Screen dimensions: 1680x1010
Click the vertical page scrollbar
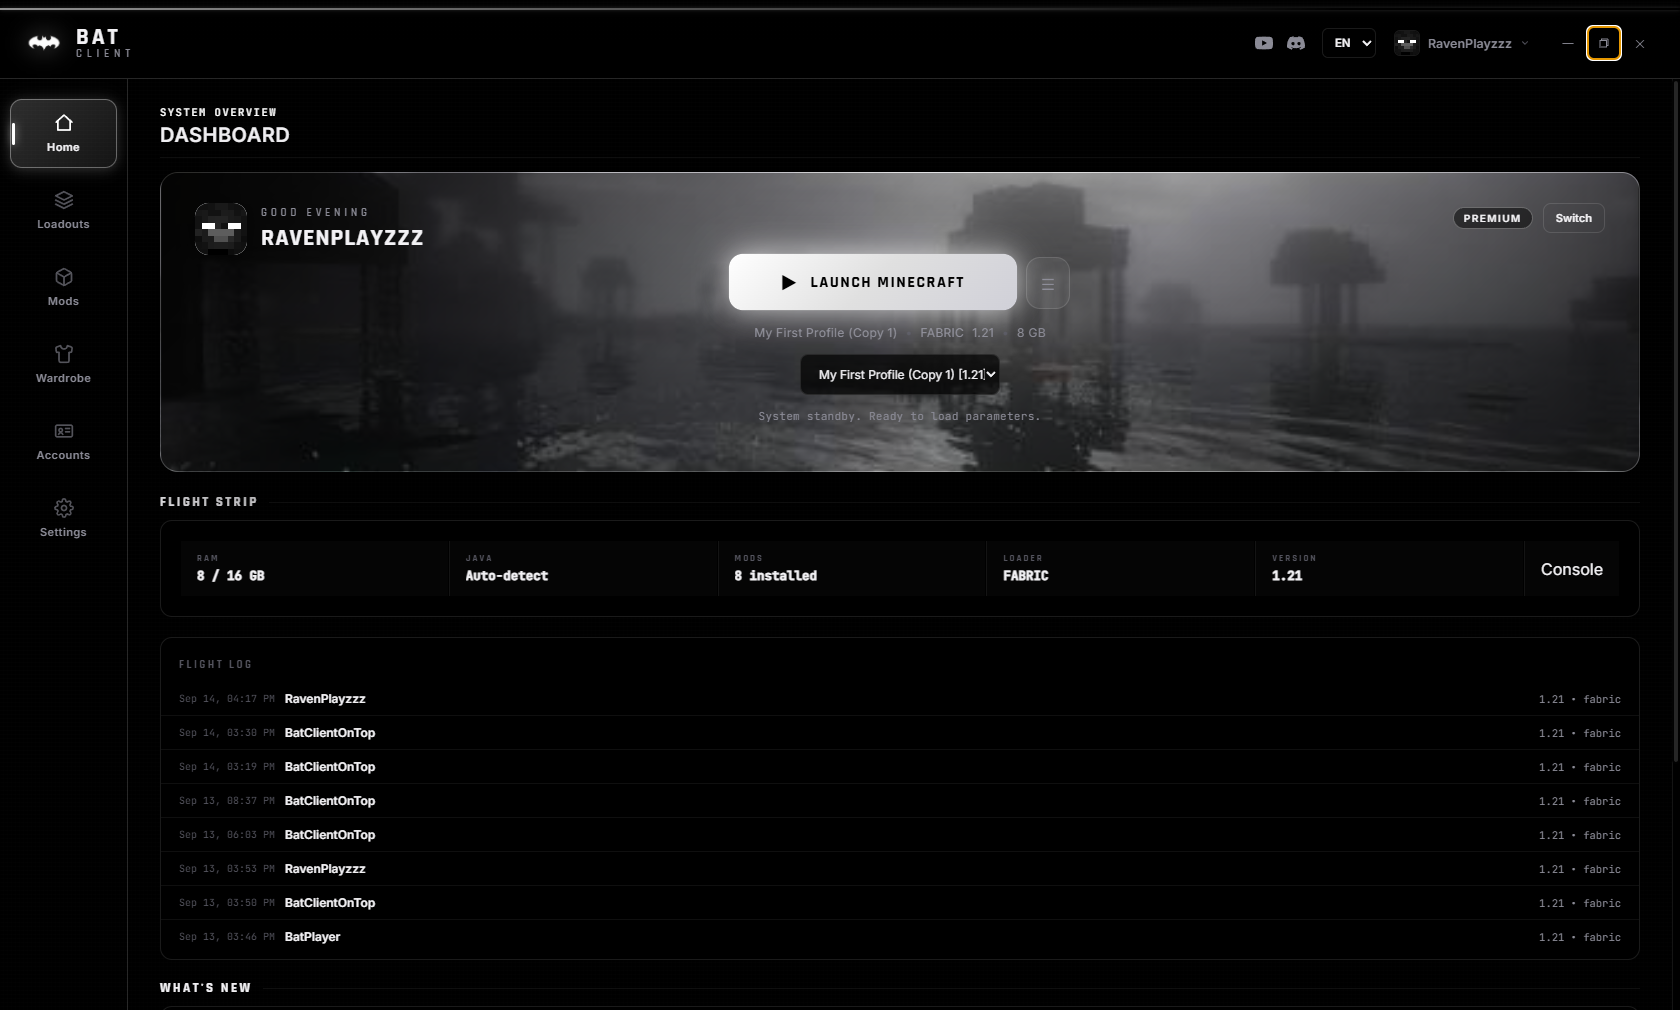tap(1676, 420)
